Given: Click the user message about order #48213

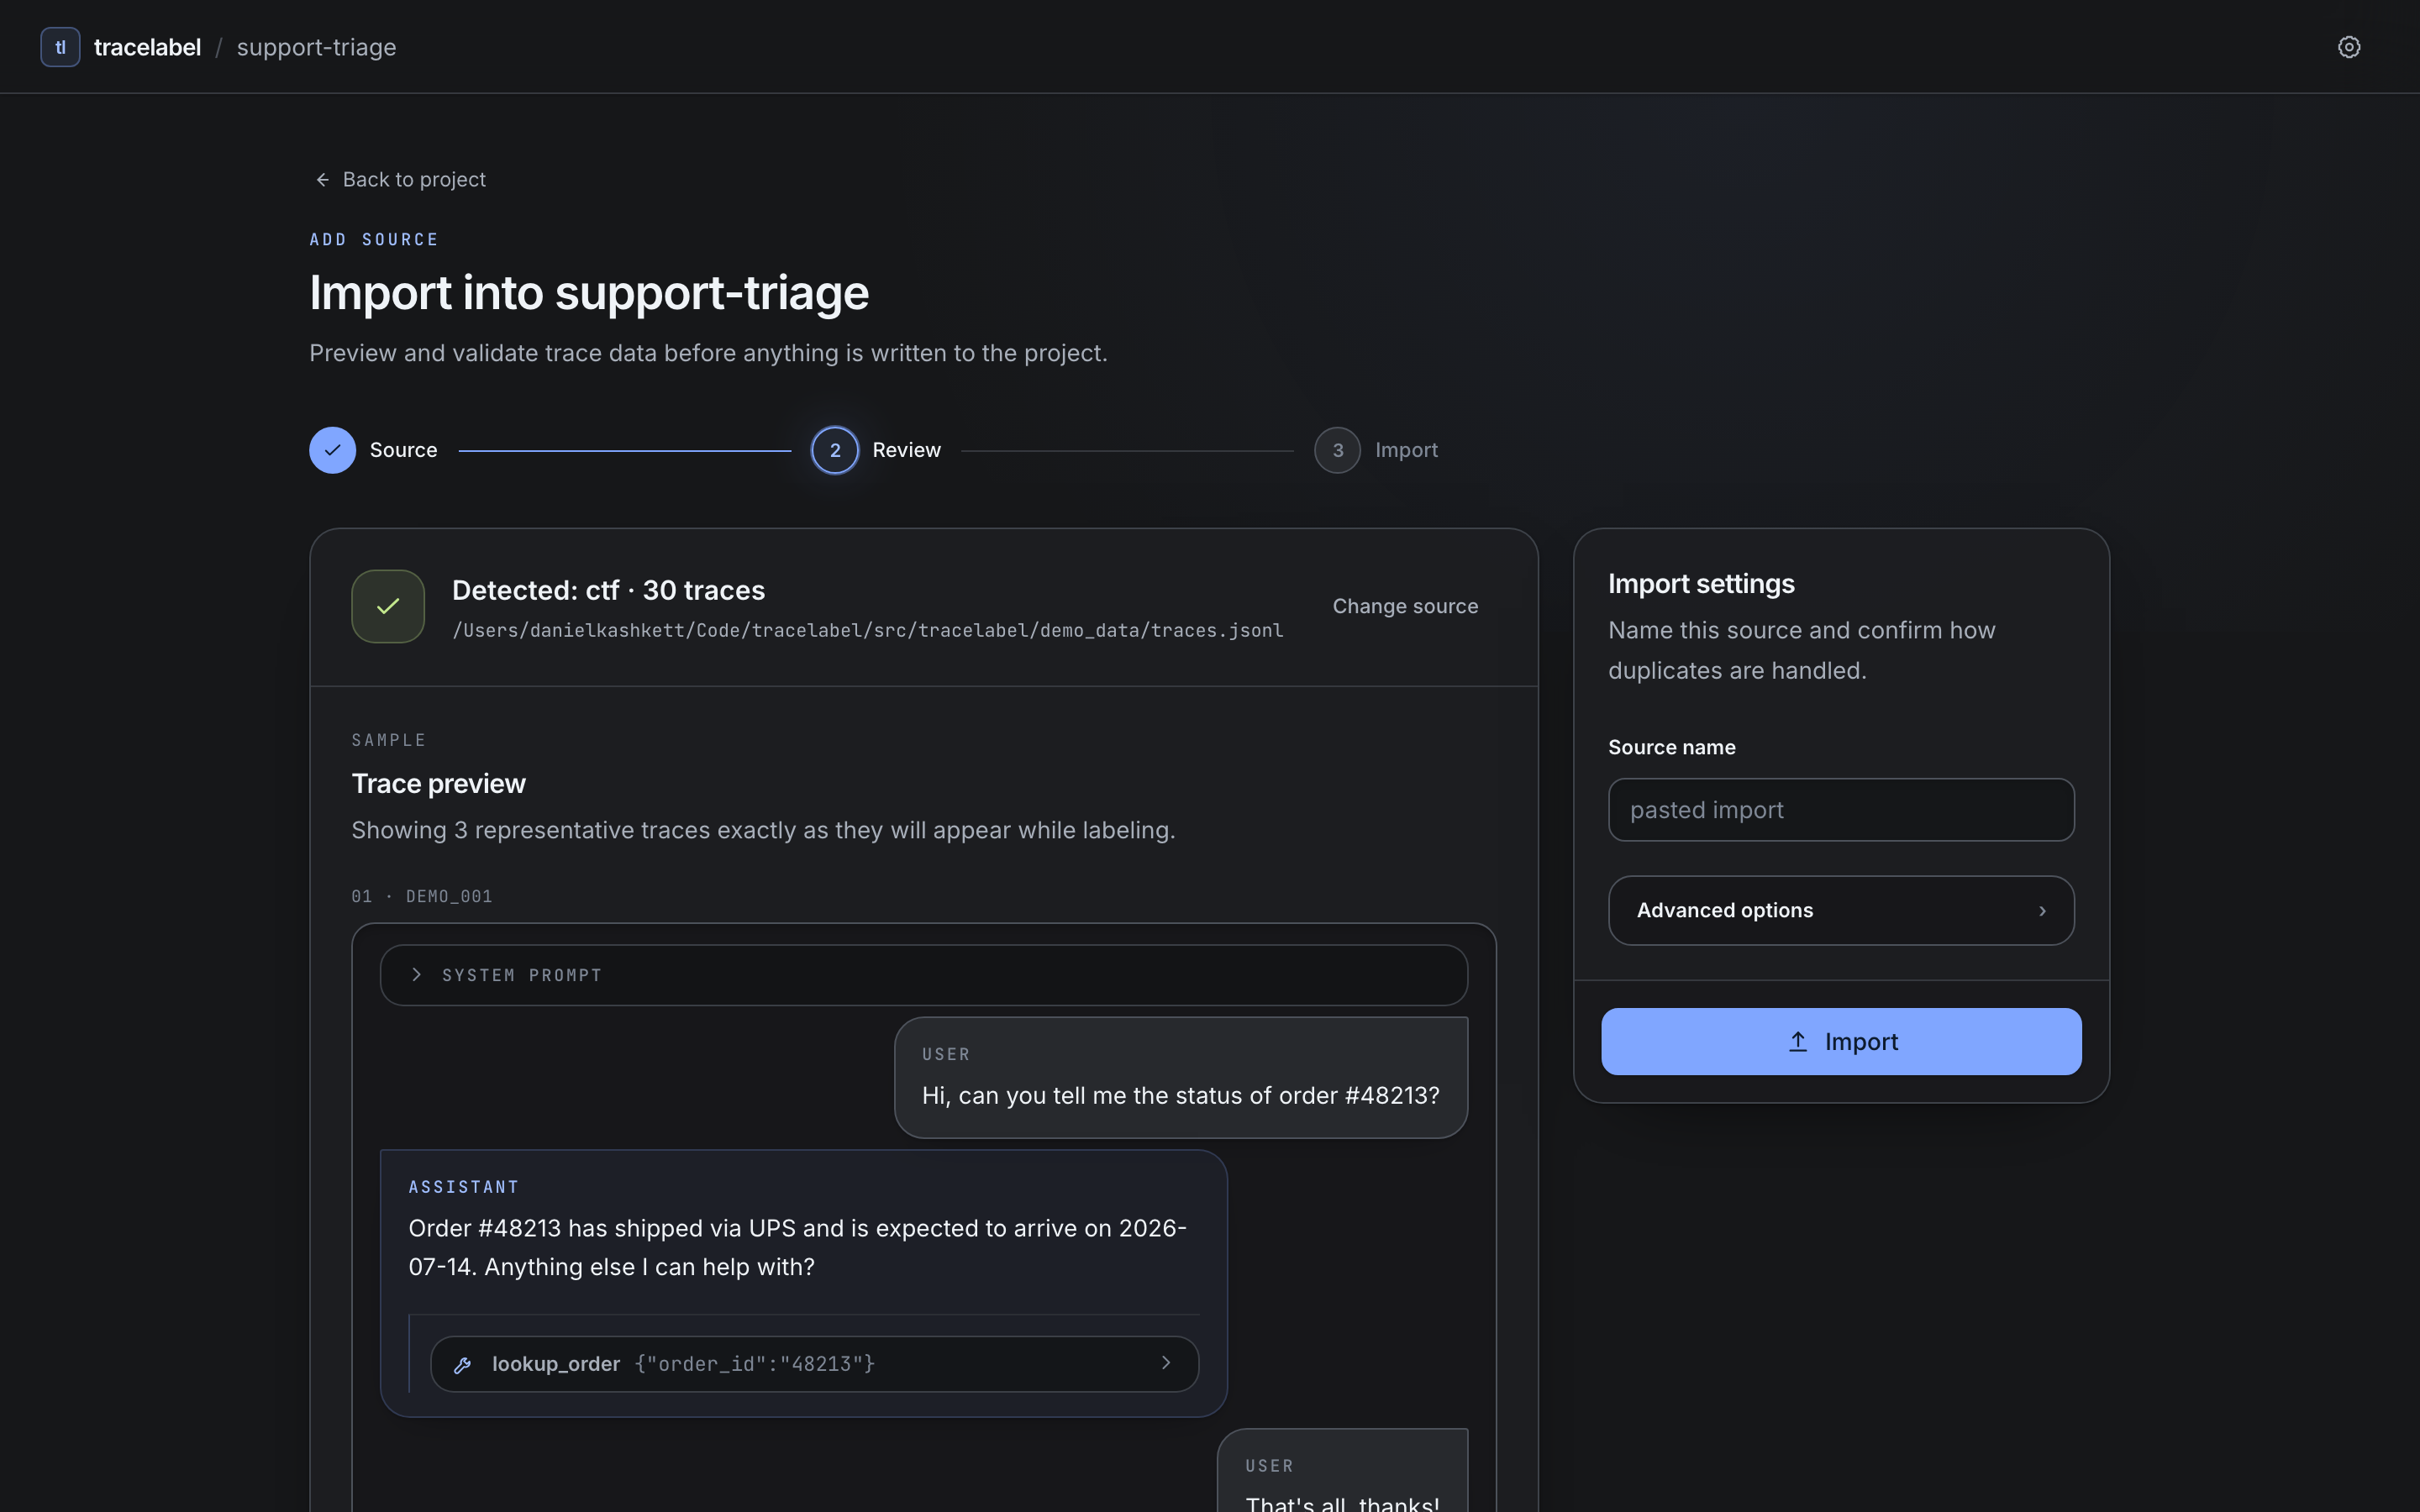Looking at the screenshot, I should tap(1180, 1078).
